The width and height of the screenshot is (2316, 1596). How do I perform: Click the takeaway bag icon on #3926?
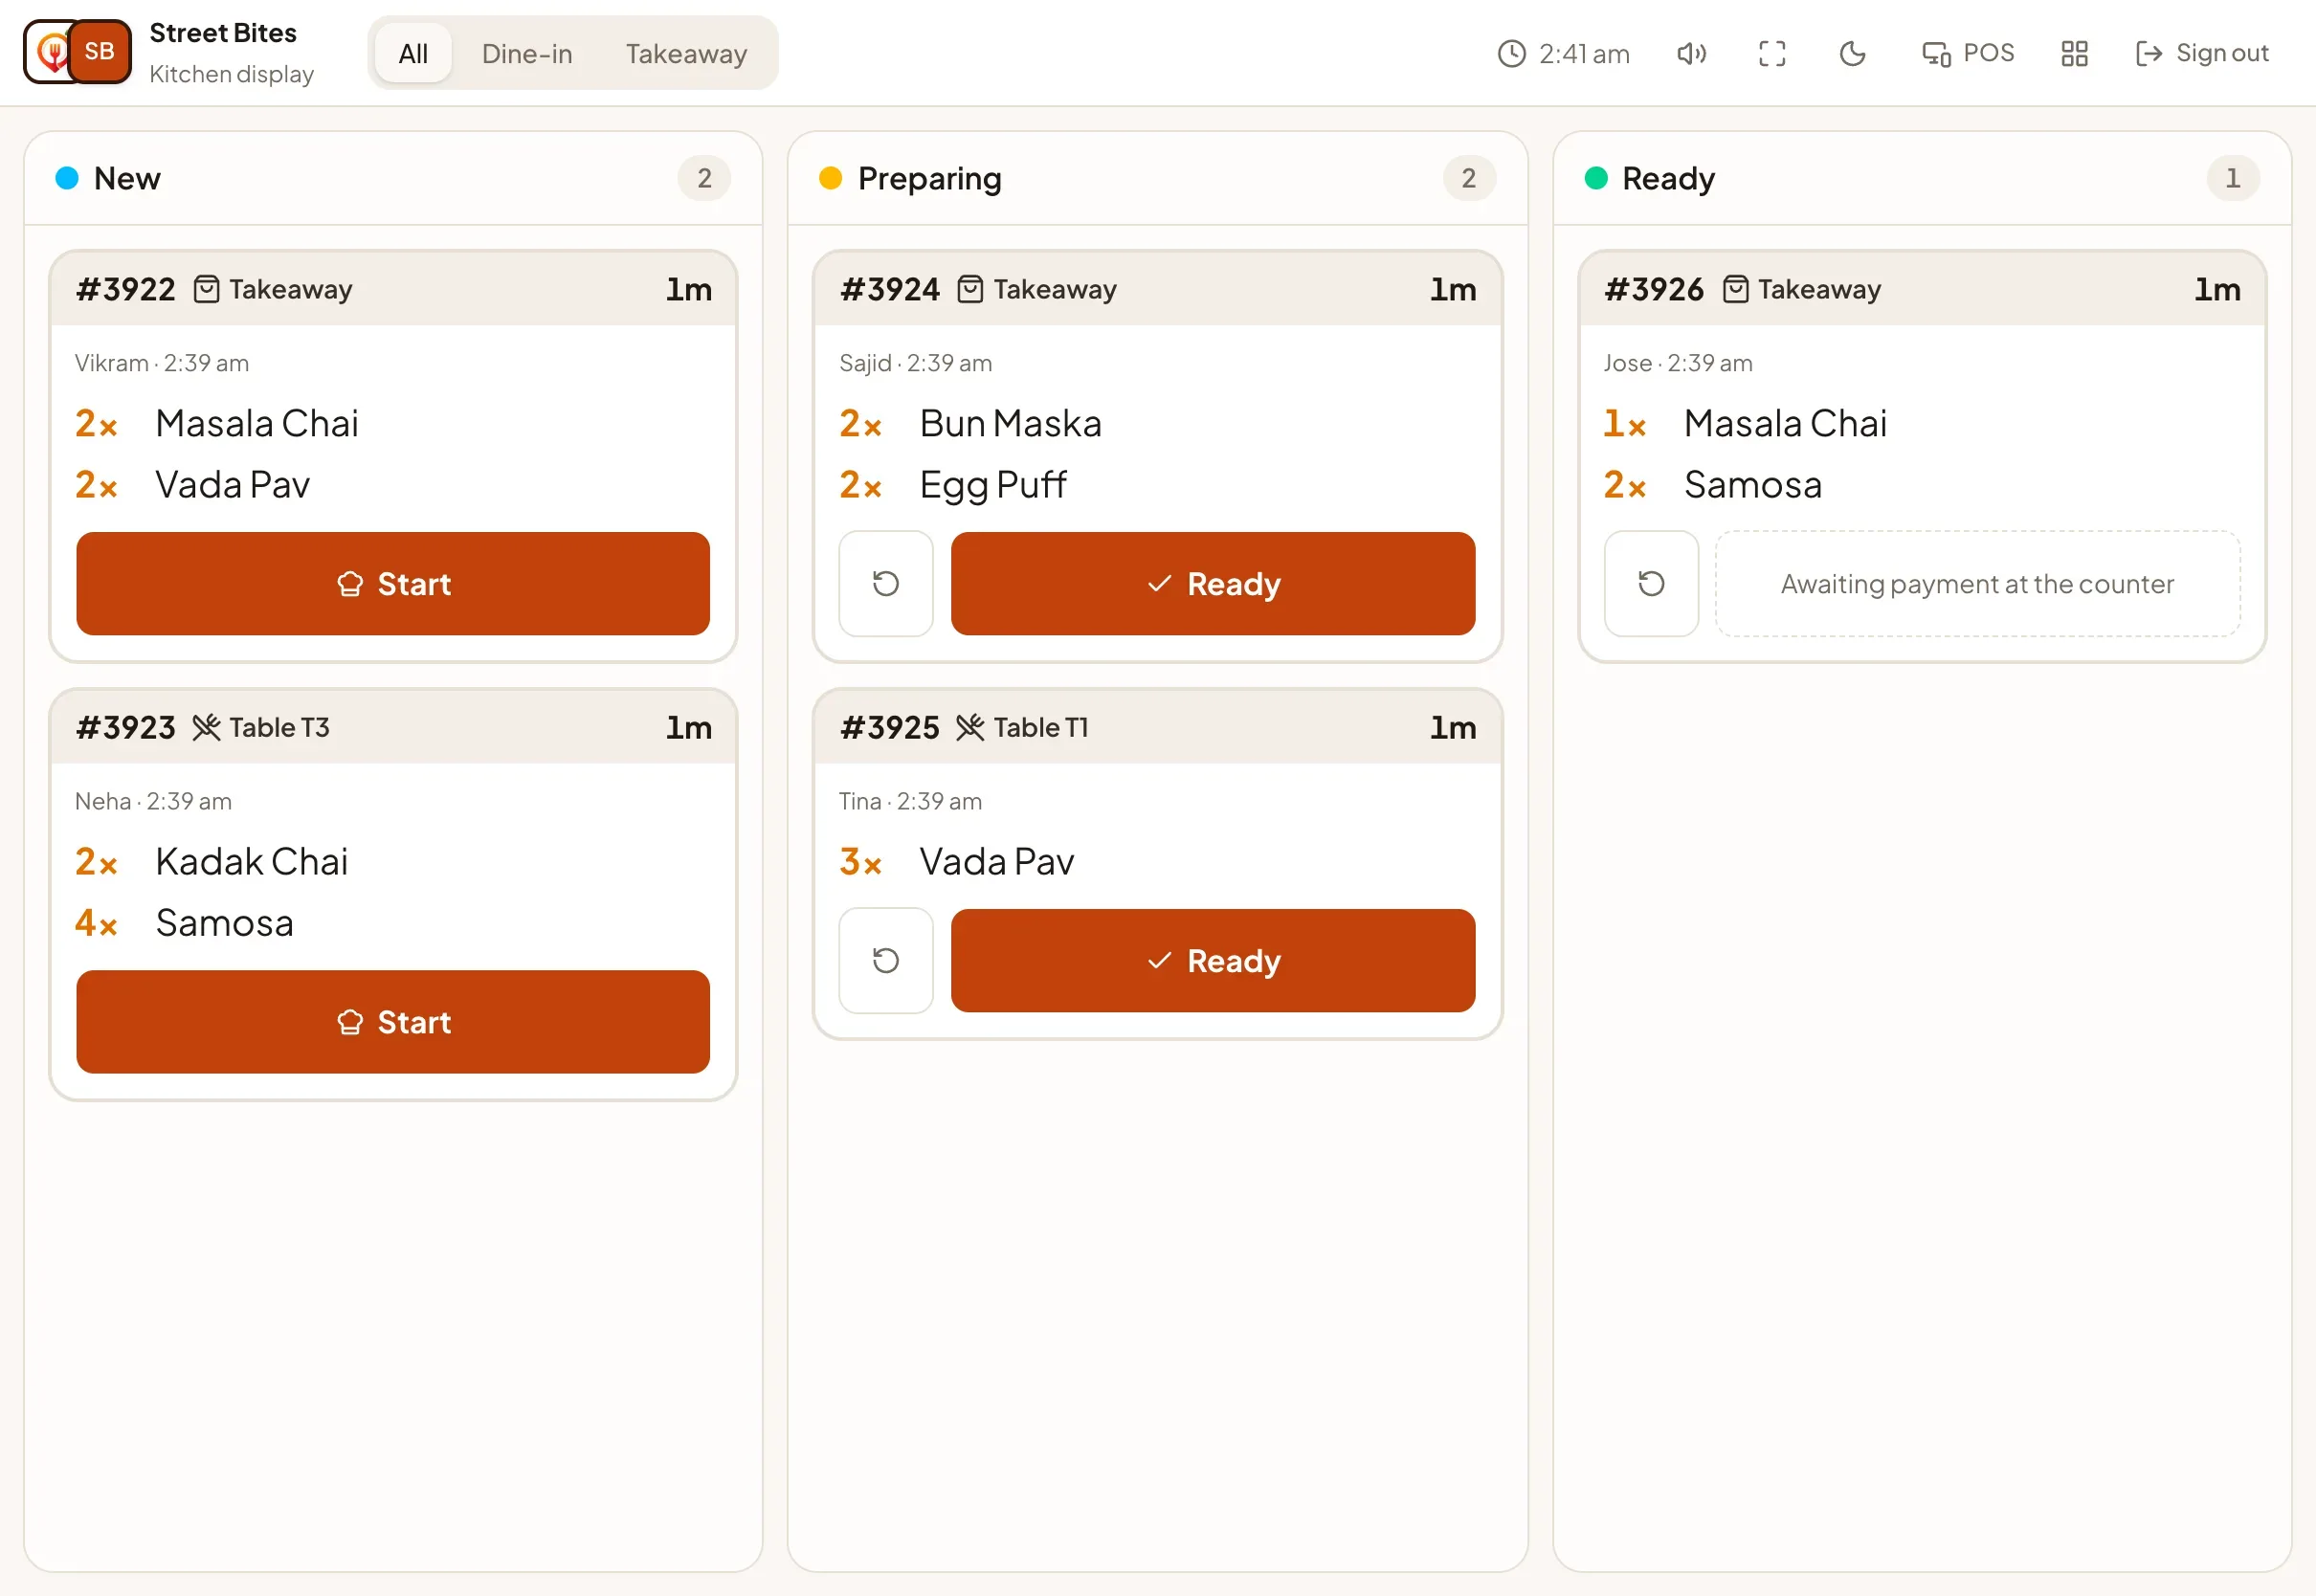point(1735,289)
